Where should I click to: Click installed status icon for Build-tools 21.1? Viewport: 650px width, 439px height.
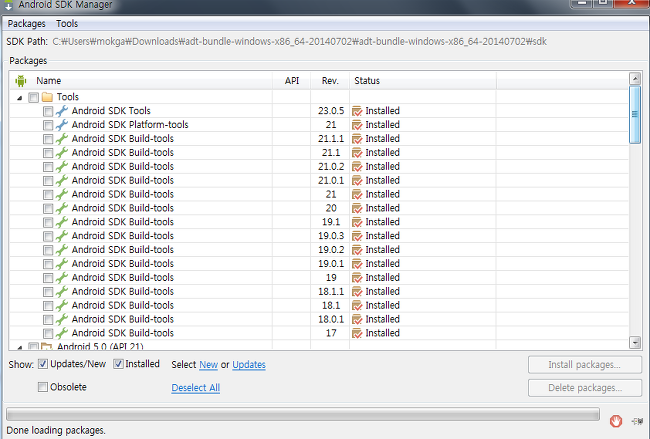click(357, 153)
